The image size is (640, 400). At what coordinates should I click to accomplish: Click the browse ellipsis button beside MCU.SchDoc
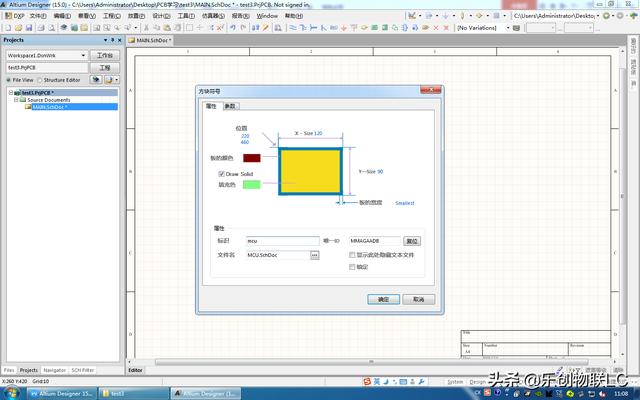point(314,255)
